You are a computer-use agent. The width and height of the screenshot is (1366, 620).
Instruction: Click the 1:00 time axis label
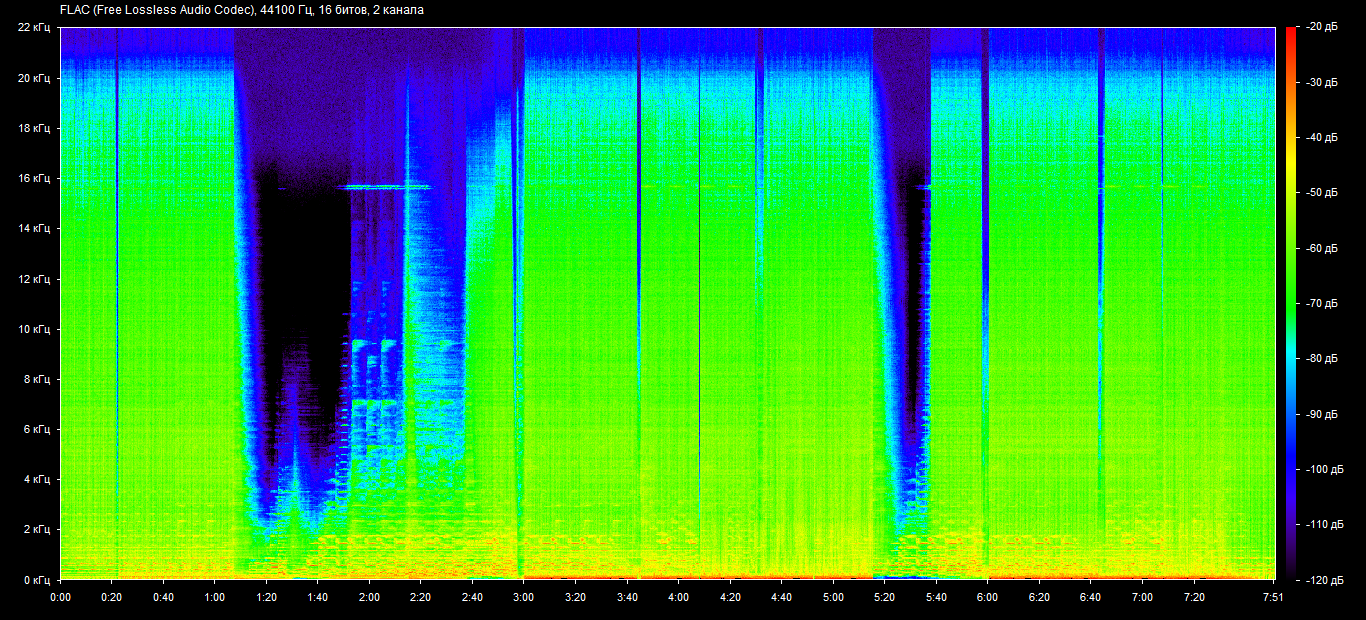point(215,597)
